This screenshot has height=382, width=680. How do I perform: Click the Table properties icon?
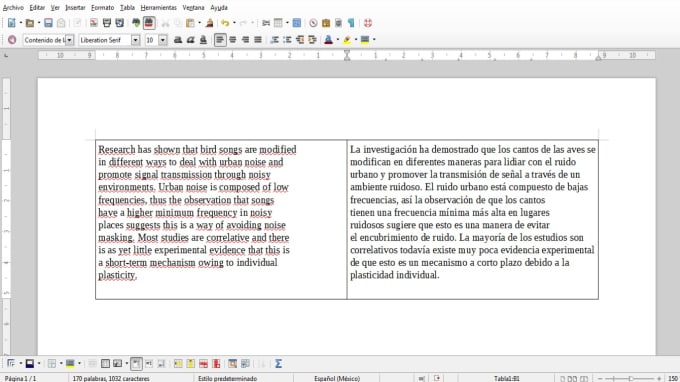[245, 363]
